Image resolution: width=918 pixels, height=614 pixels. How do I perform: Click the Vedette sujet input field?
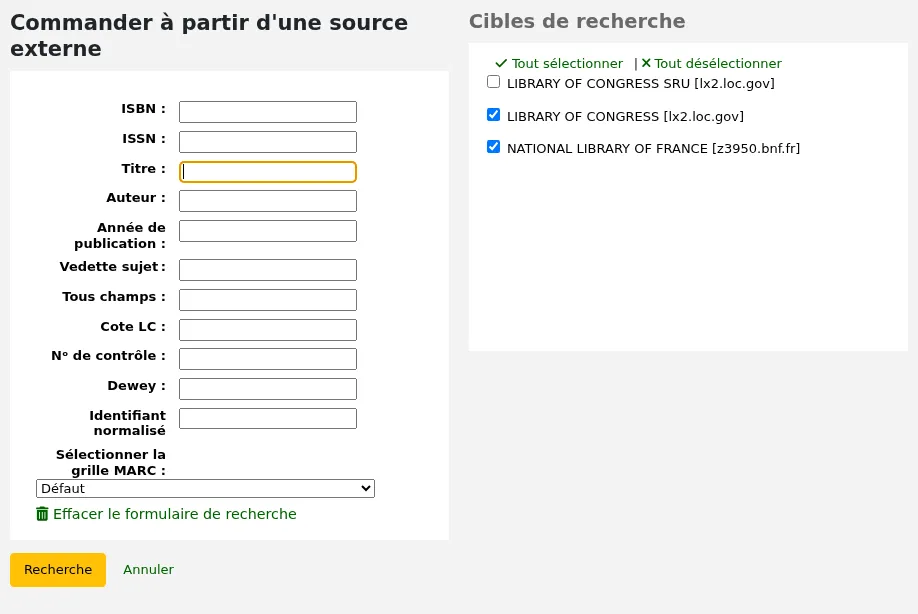point(268,270)
